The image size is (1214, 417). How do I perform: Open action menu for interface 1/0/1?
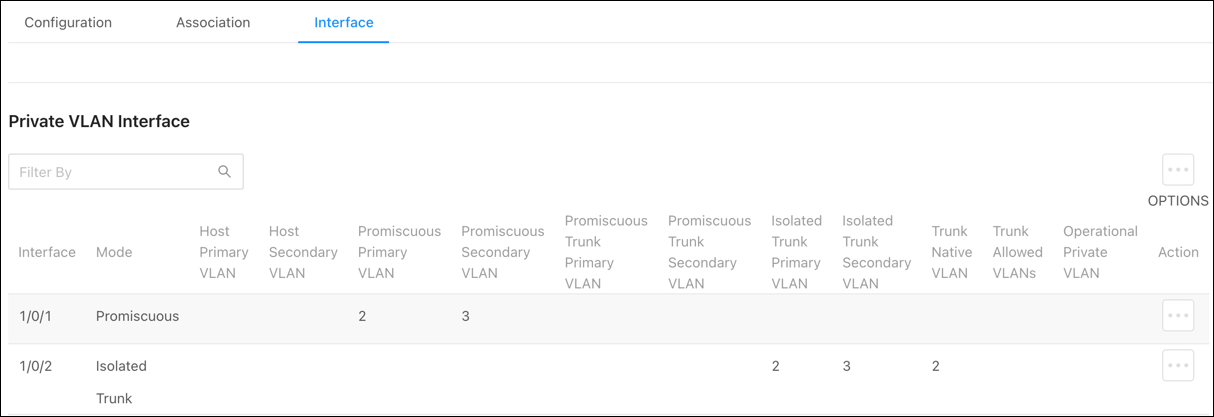1178,315
